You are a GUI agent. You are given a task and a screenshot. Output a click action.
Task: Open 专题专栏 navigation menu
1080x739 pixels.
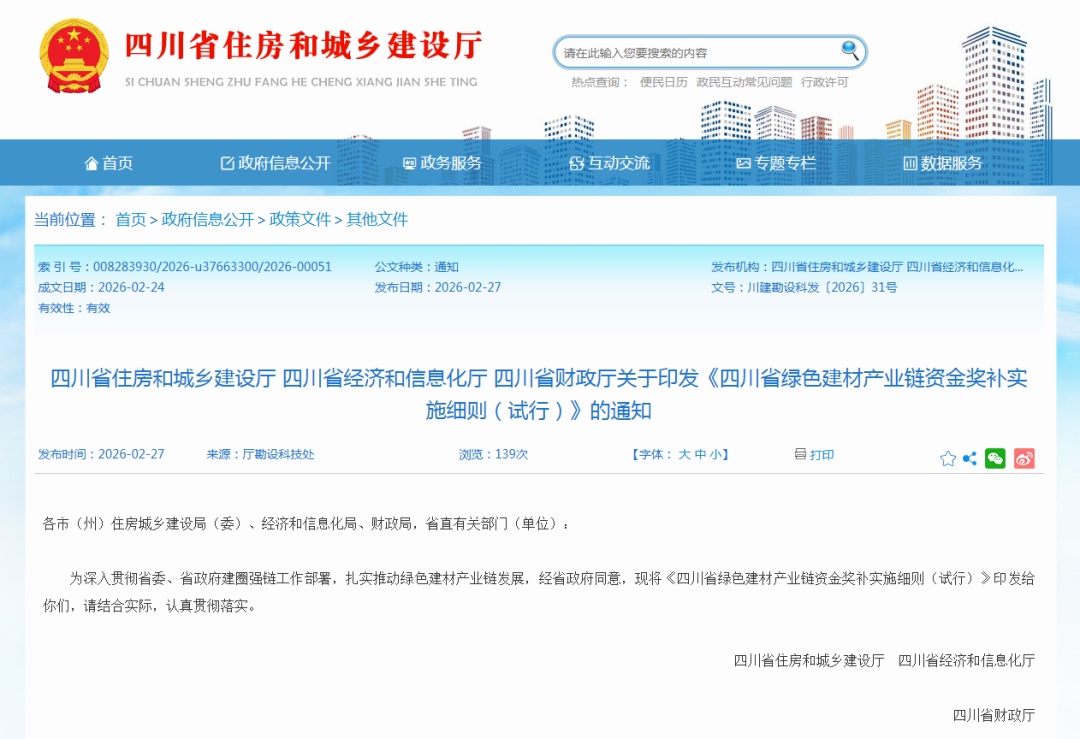click(x=776, y=163)
